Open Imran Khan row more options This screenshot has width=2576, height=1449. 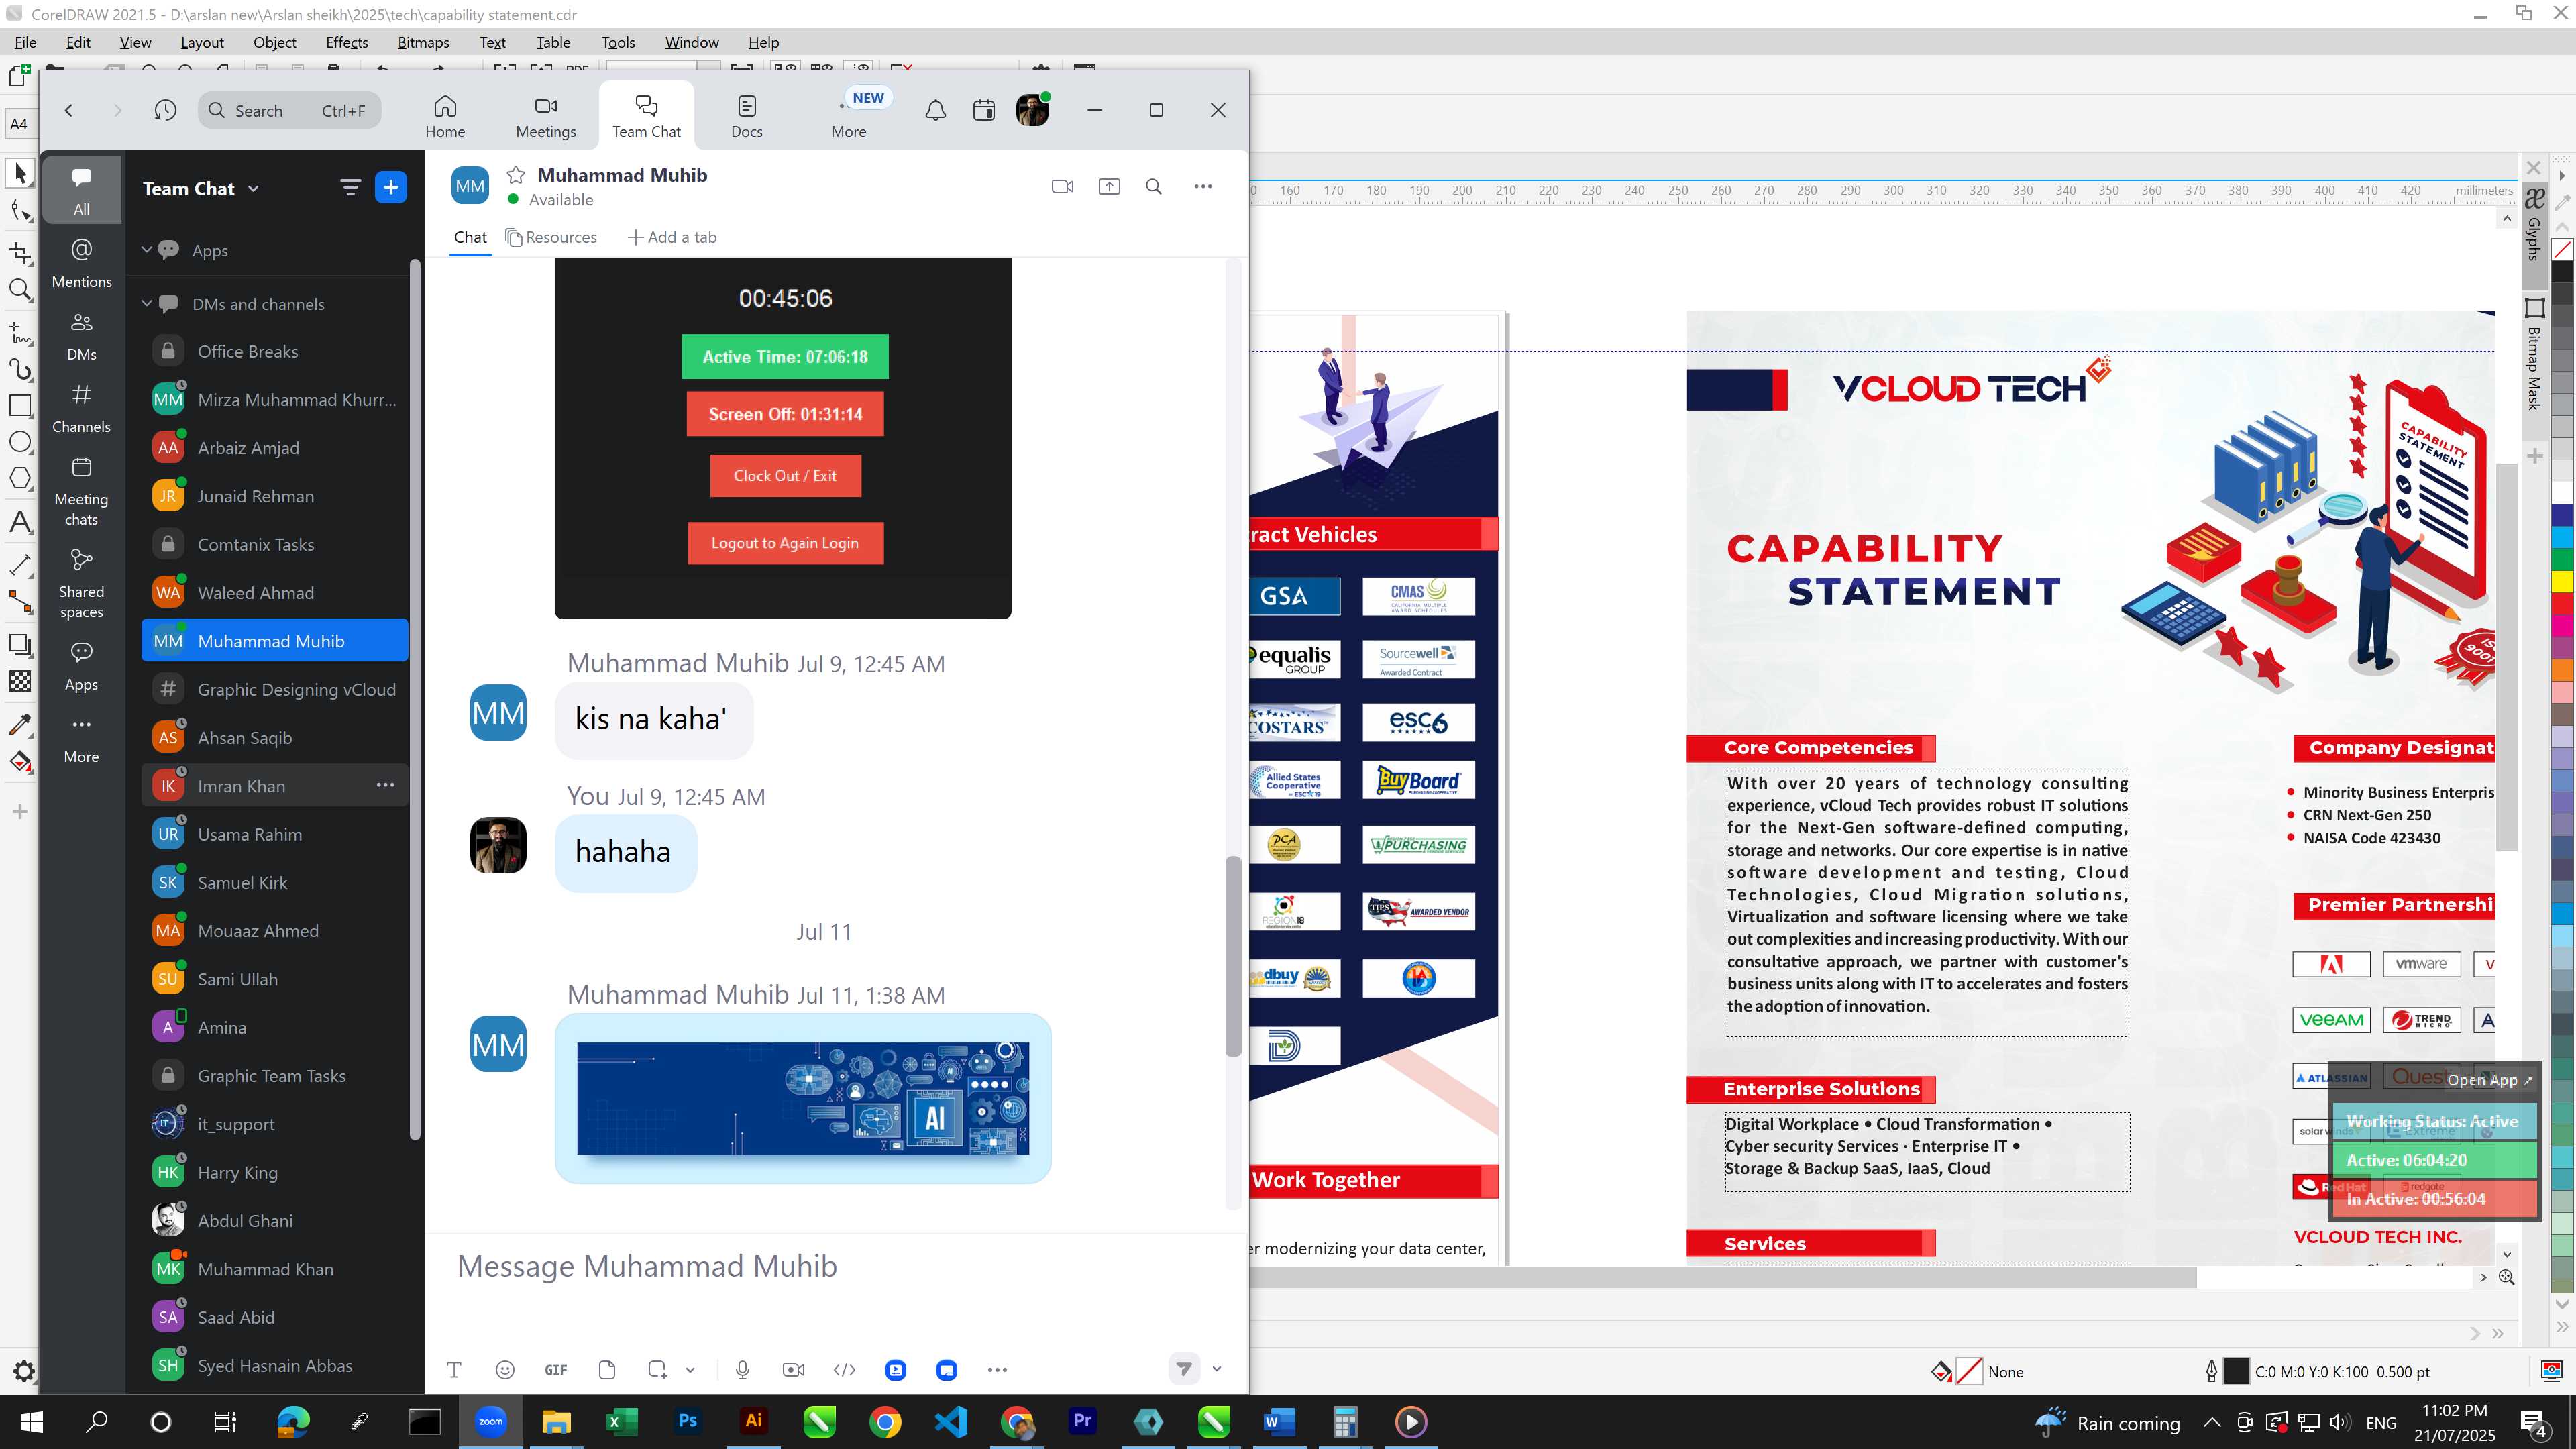point(385,785)
